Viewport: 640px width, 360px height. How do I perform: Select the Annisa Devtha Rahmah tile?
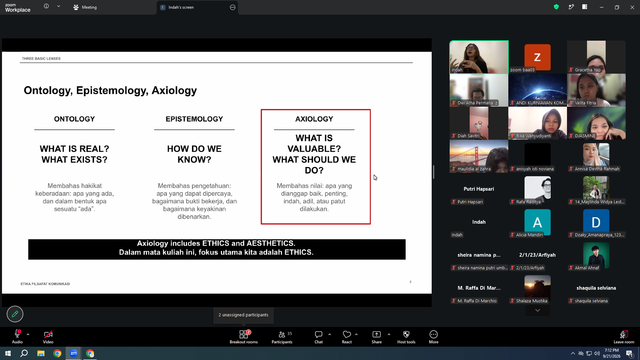tap(596, 156)
